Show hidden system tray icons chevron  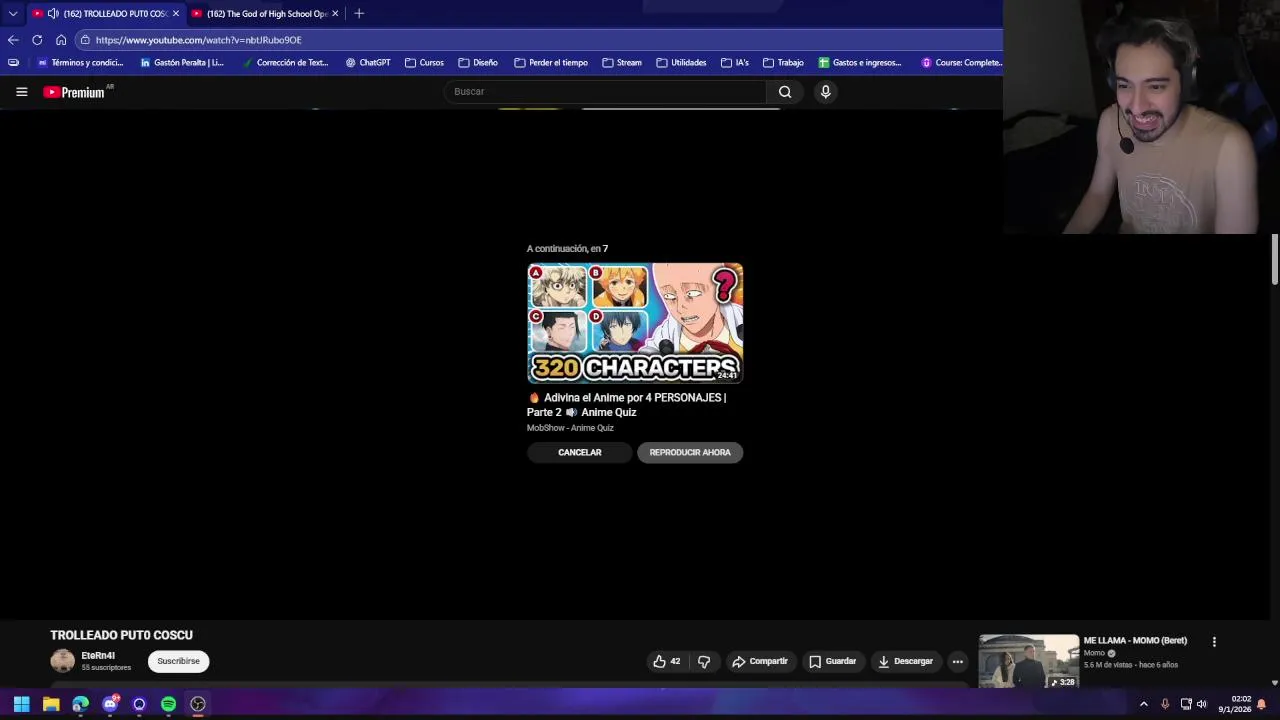[1144, 704]
